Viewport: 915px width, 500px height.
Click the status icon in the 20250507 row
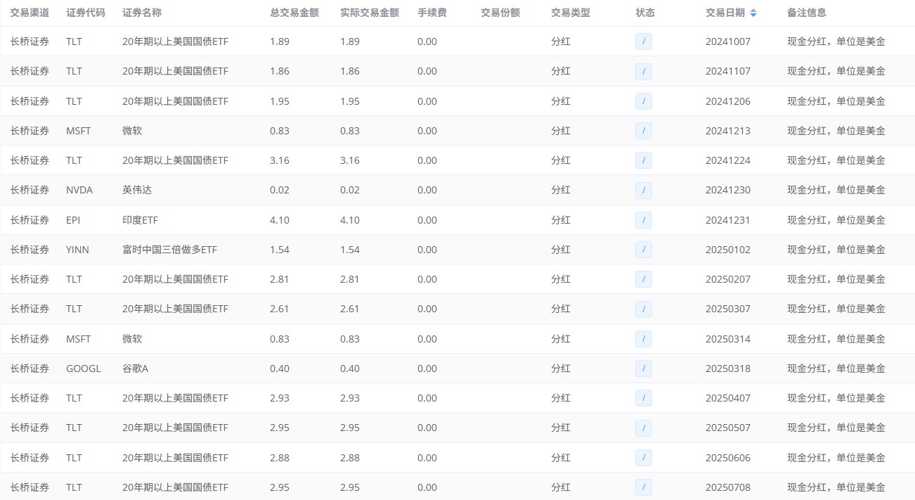(644, 428)
